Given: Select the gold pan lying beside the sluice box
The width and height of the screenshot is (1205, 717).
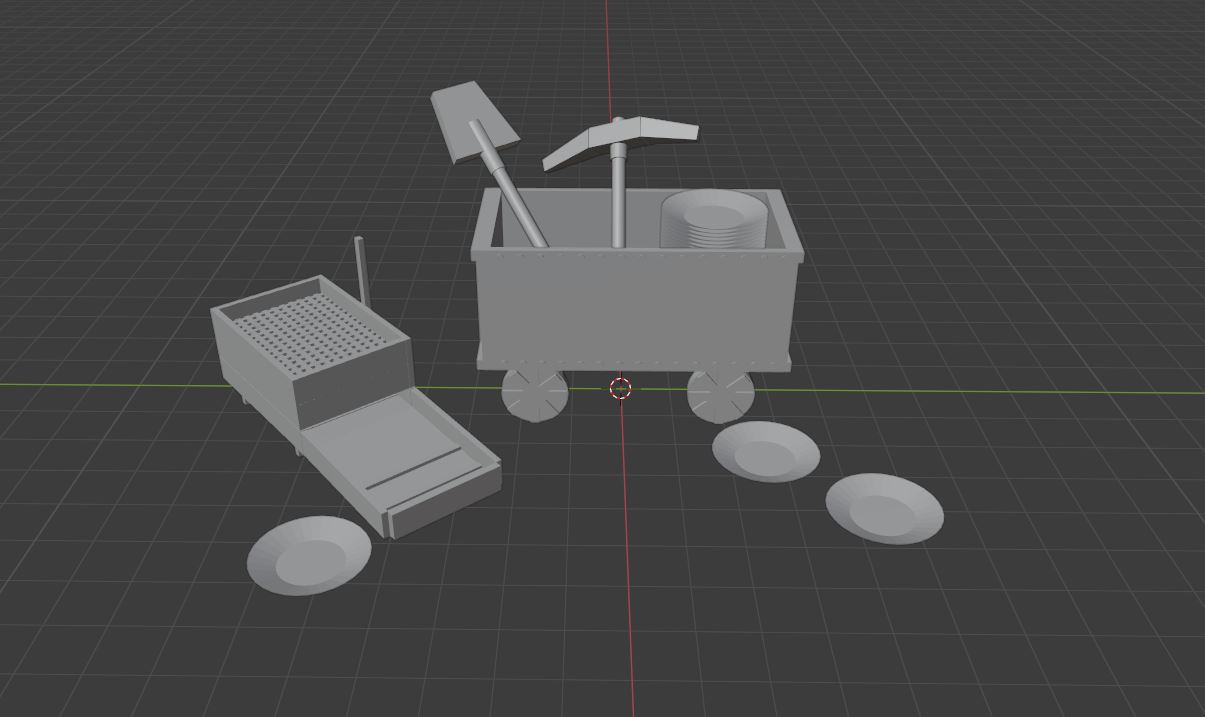Looking at the screenshot, I should [x=309, y=556].
